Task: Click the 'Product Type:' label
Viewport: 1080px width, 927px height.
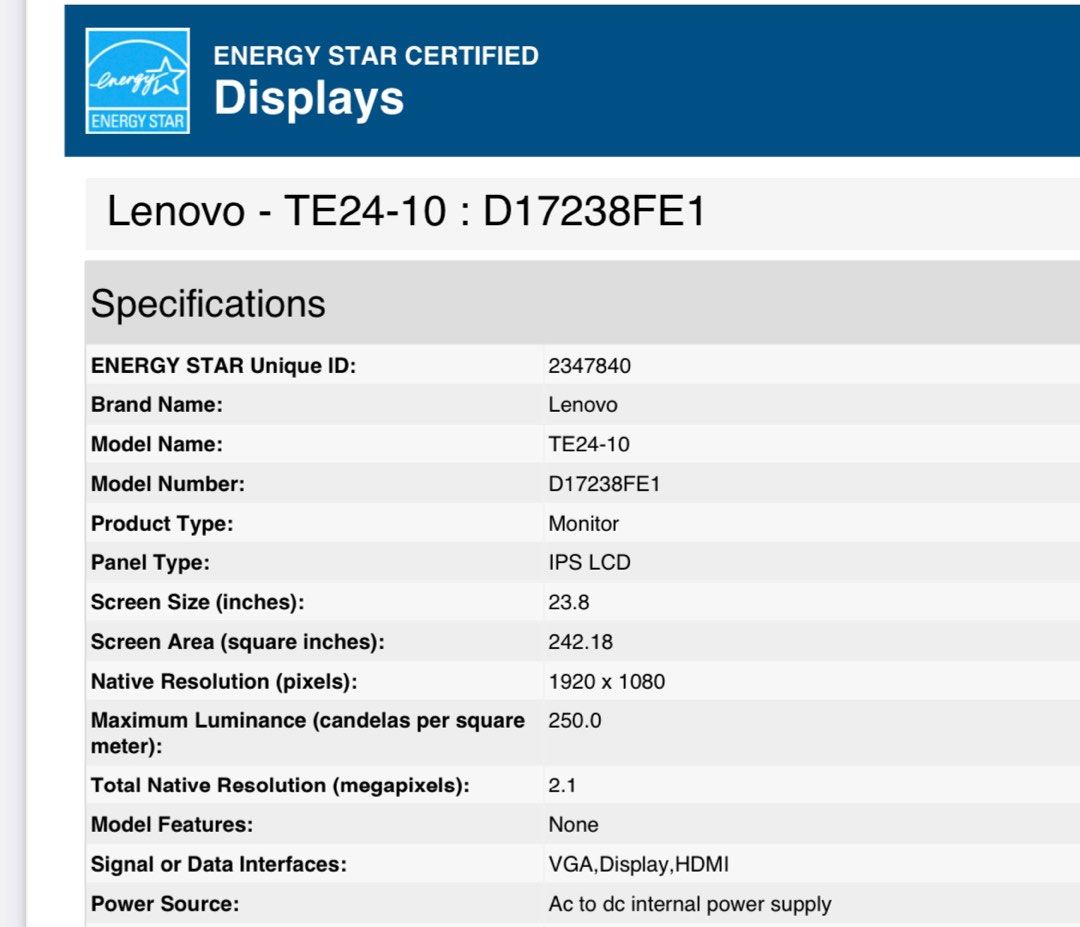Action: coord(162,524)
